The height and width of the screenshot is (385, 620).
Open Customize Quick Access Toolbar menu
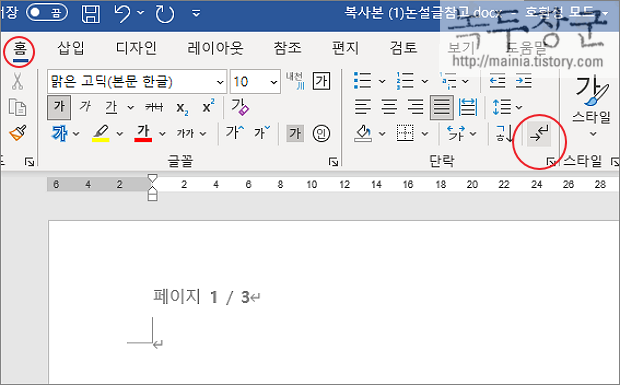click(196, 14)
